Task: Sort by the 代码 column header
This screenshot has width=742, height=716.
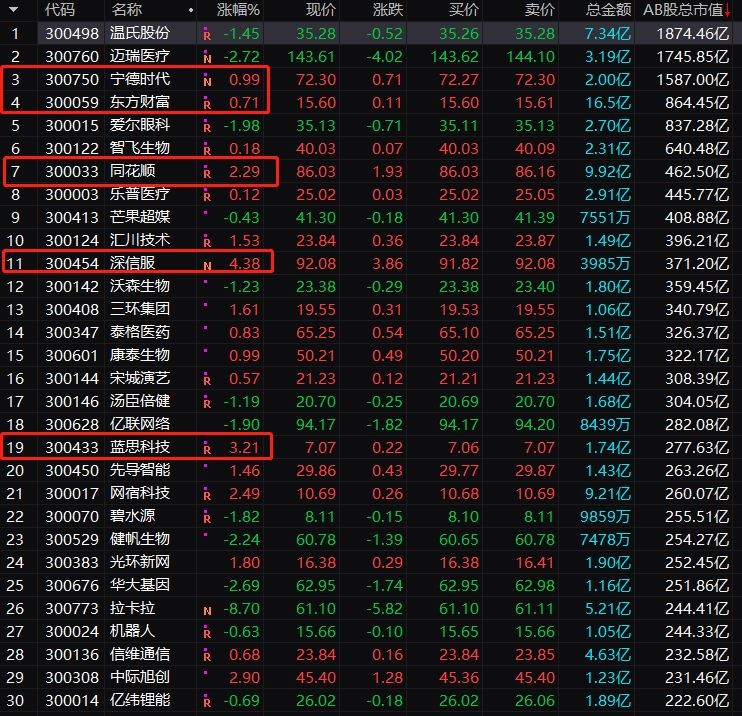Action: pyautogui.click(x=59, y=9)
